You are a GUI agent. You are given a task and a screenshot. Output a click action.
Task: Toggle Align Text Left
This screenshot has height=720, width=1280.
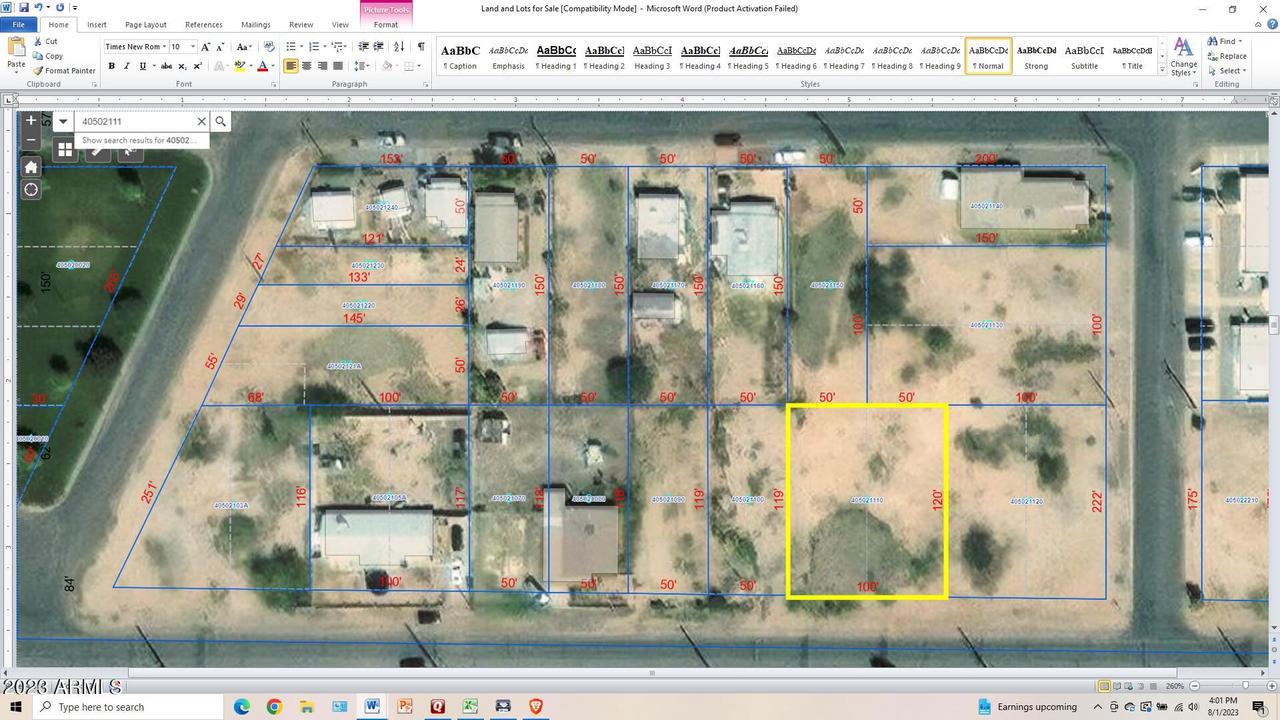tap(291, 66)
